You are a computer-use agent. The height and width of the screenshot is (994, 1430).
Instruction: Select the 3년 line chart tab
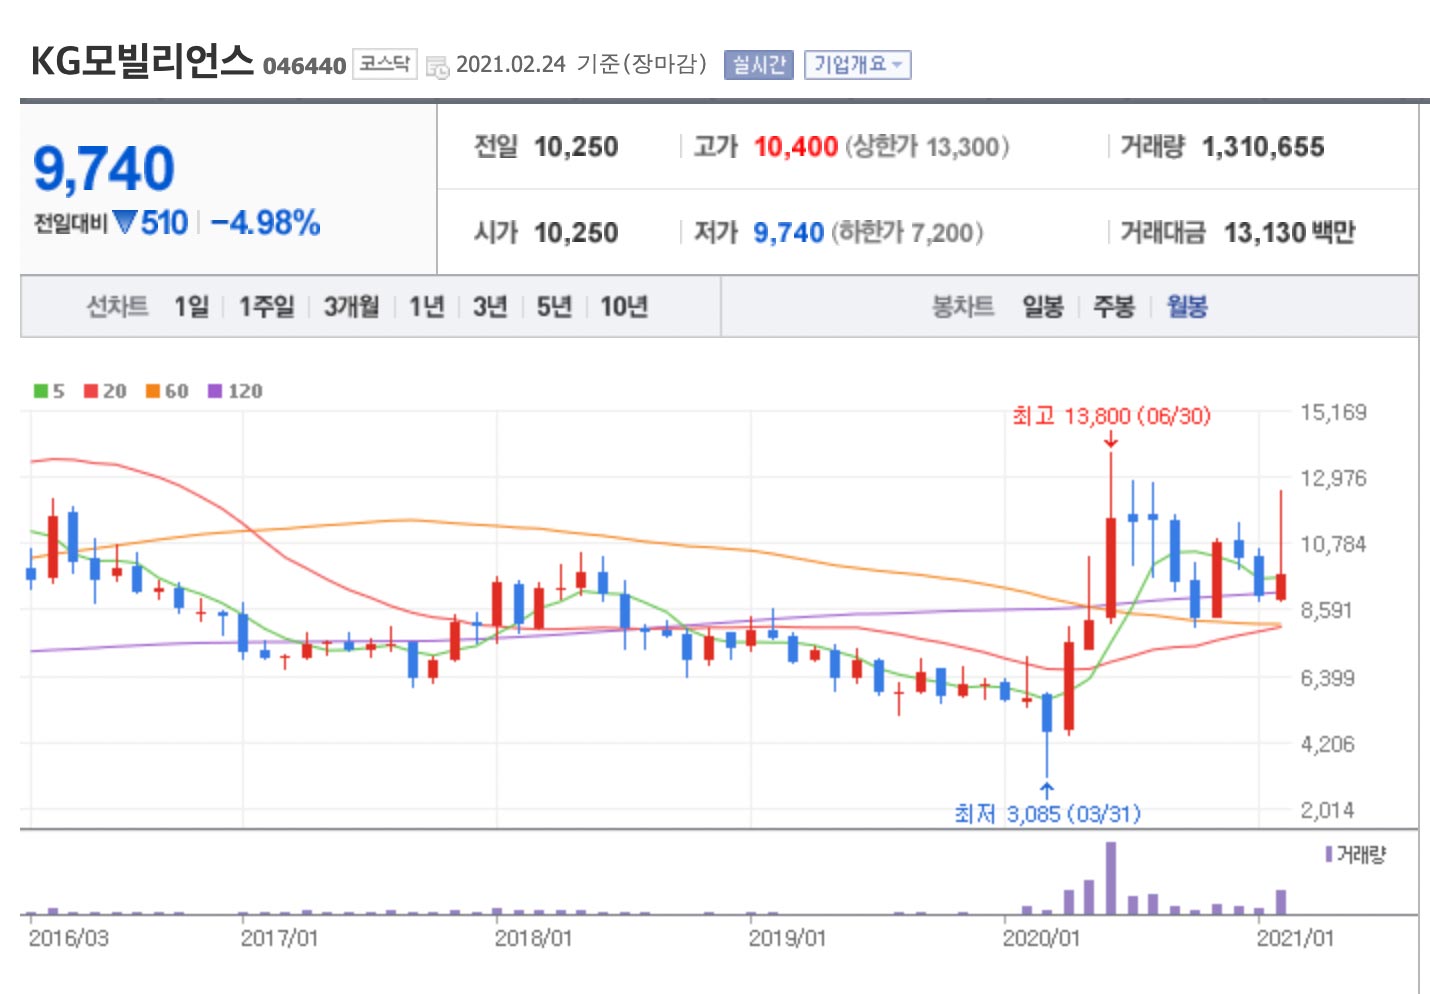click(x=490, y=306)
